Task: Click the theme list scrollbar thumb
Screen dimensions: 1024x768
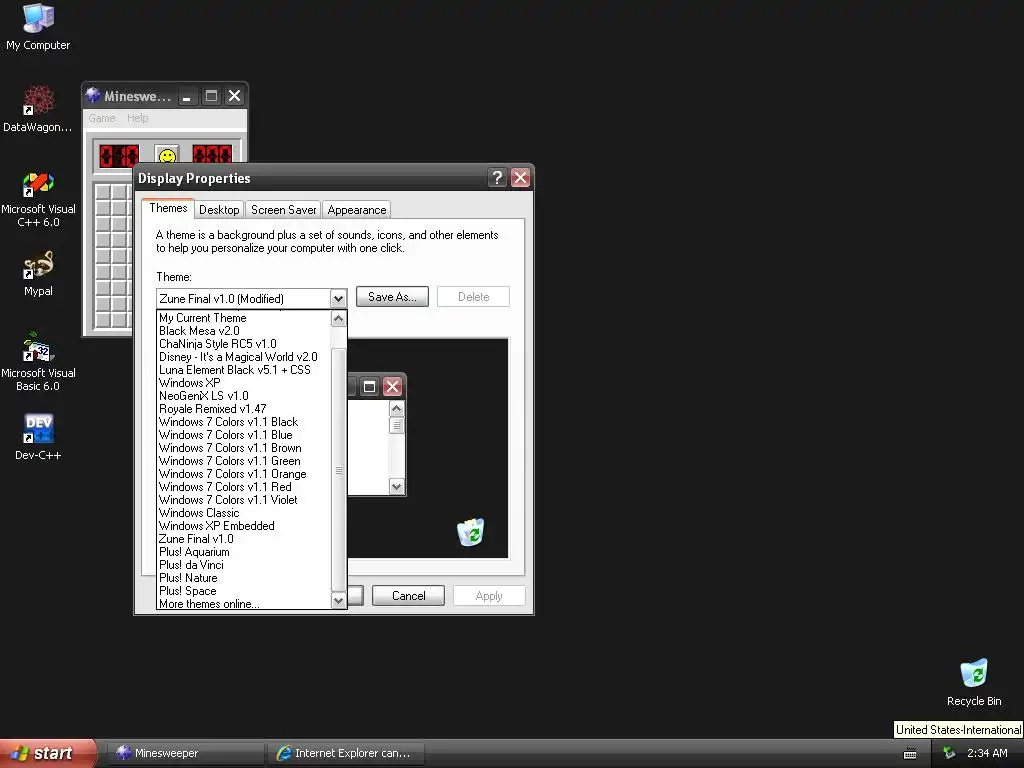Action: [x=338, y=470]
